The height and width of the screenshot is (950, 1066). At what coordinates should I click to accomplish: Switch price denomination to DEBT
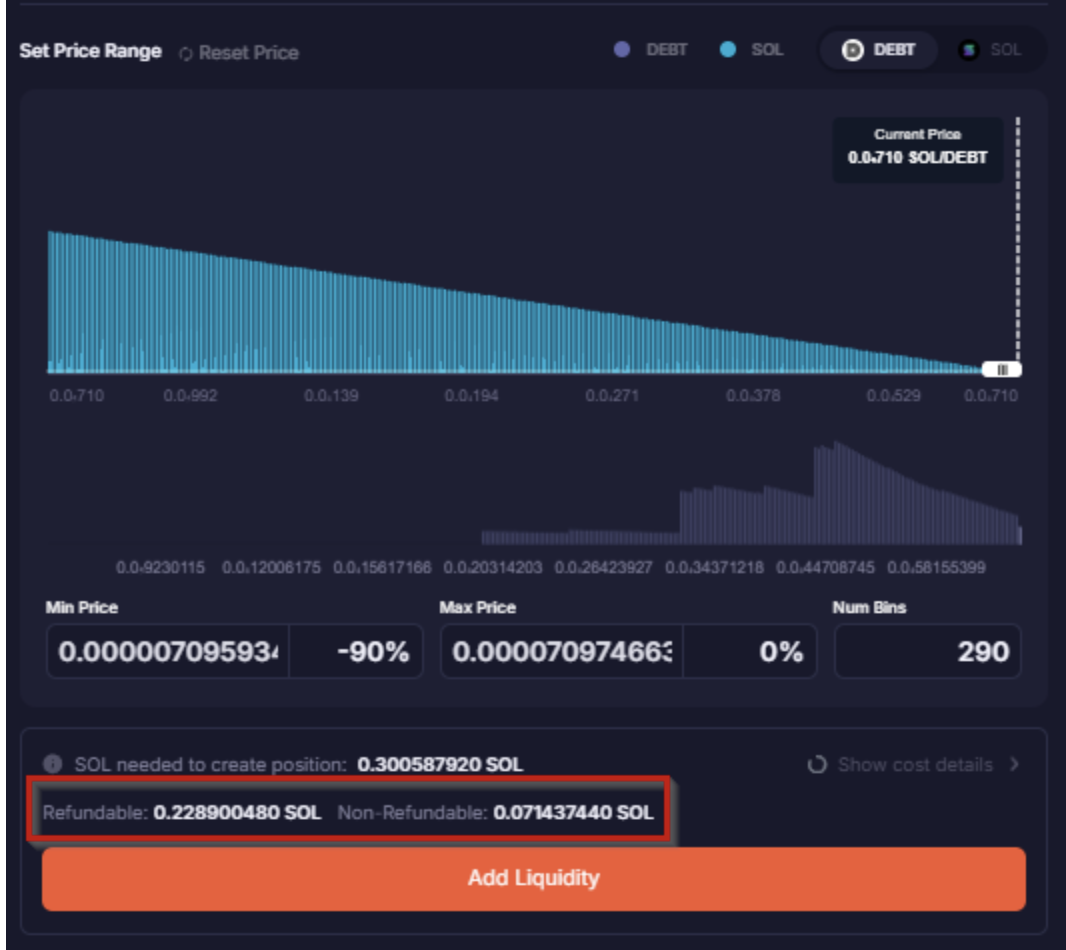[878, 50]
